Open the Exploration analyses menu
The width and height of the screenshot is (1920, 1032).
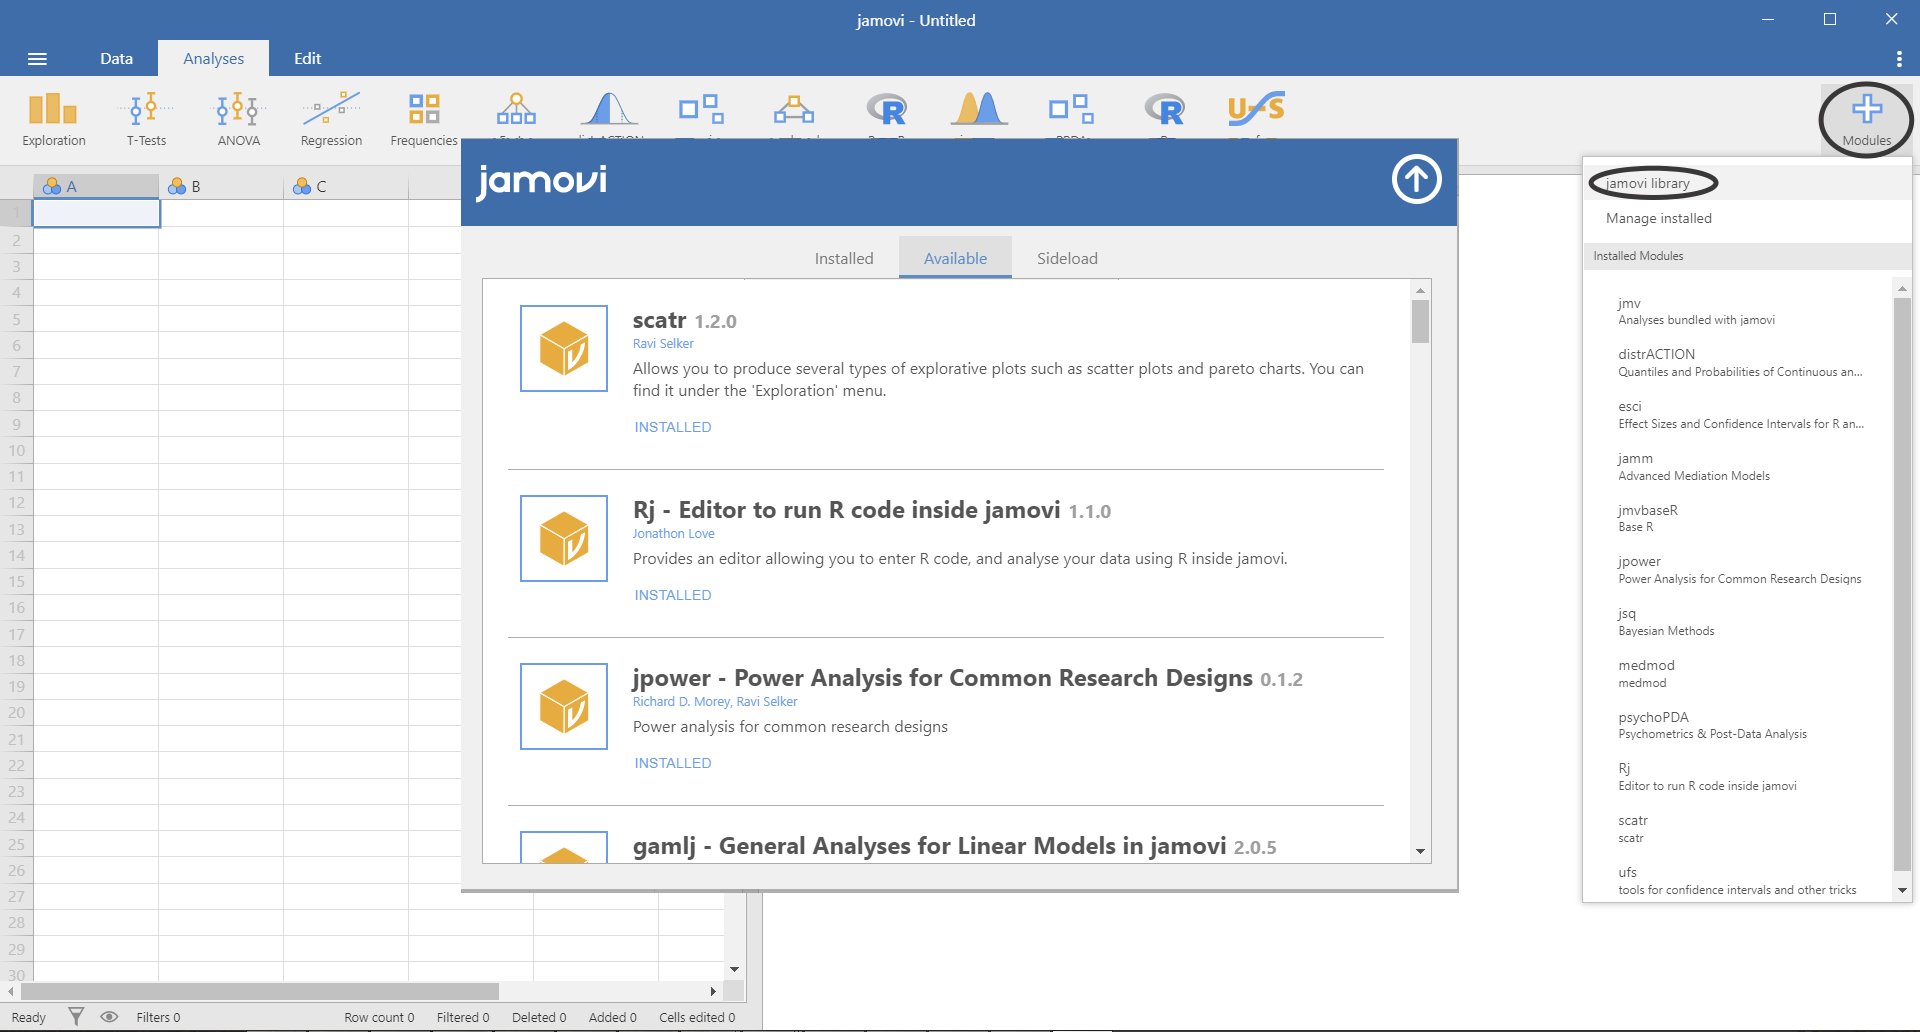point(54,119)
